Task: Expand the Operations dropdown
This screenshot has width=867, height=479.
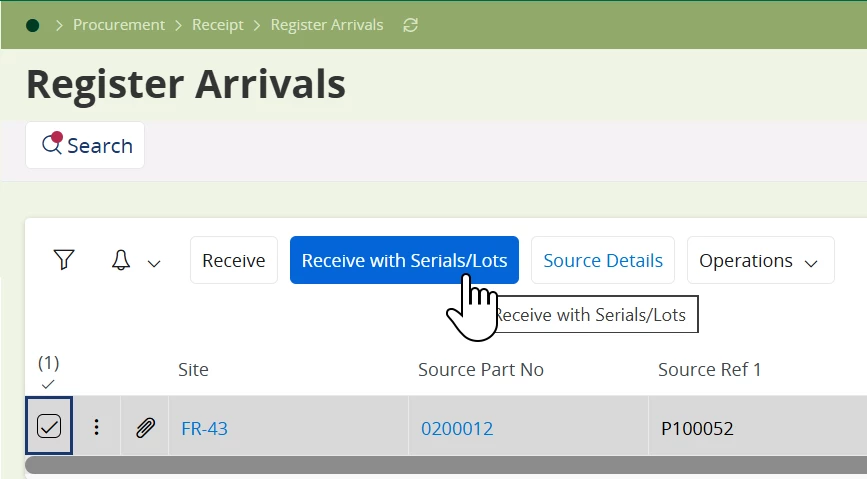Action: coord(760,260)
